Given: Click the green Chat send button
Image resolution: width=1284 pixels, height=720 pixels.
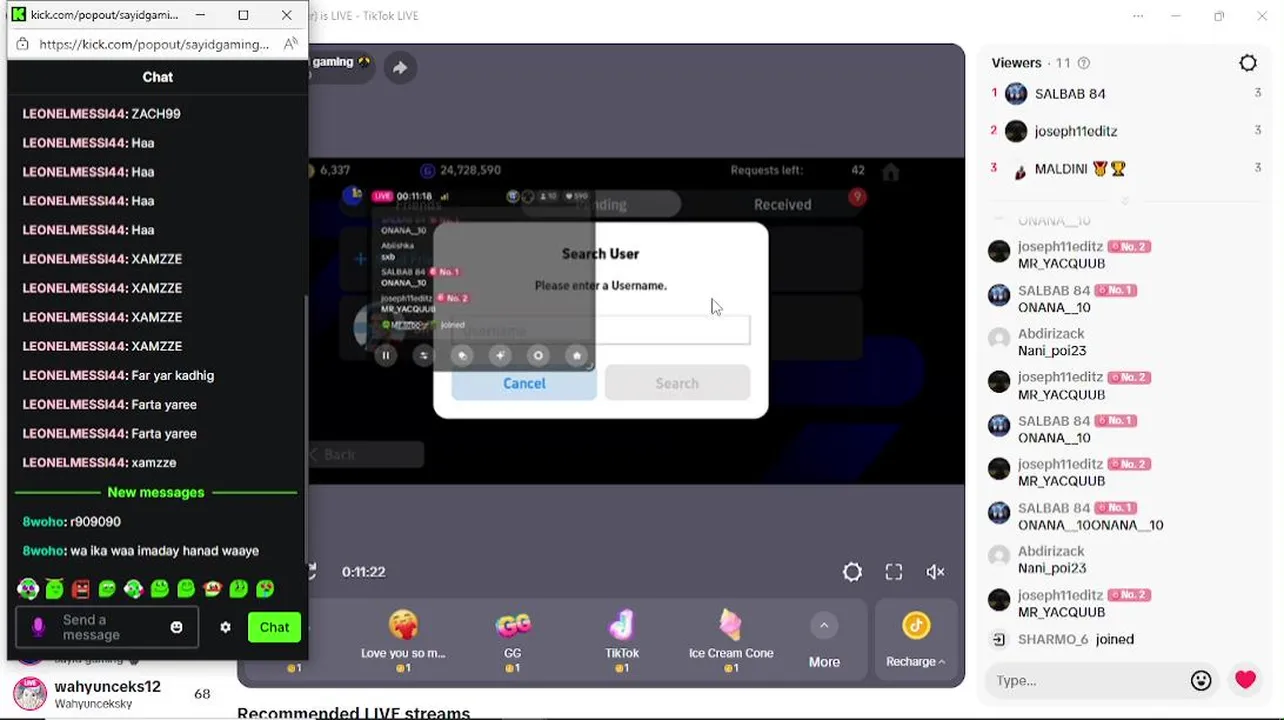Looking at the screenshot, I should (x=274, y=627).
